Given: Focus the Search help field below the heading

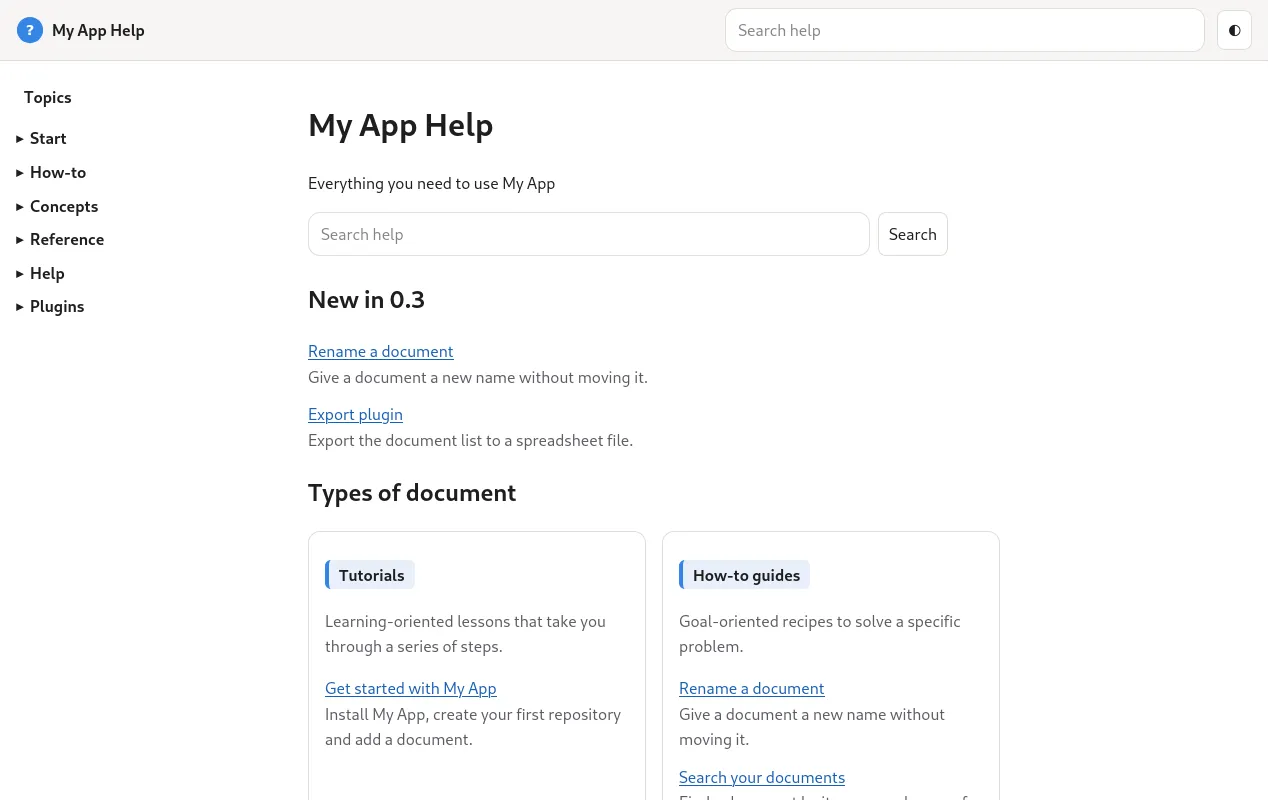Looking at the screenshot, I should tap(588, 234).
